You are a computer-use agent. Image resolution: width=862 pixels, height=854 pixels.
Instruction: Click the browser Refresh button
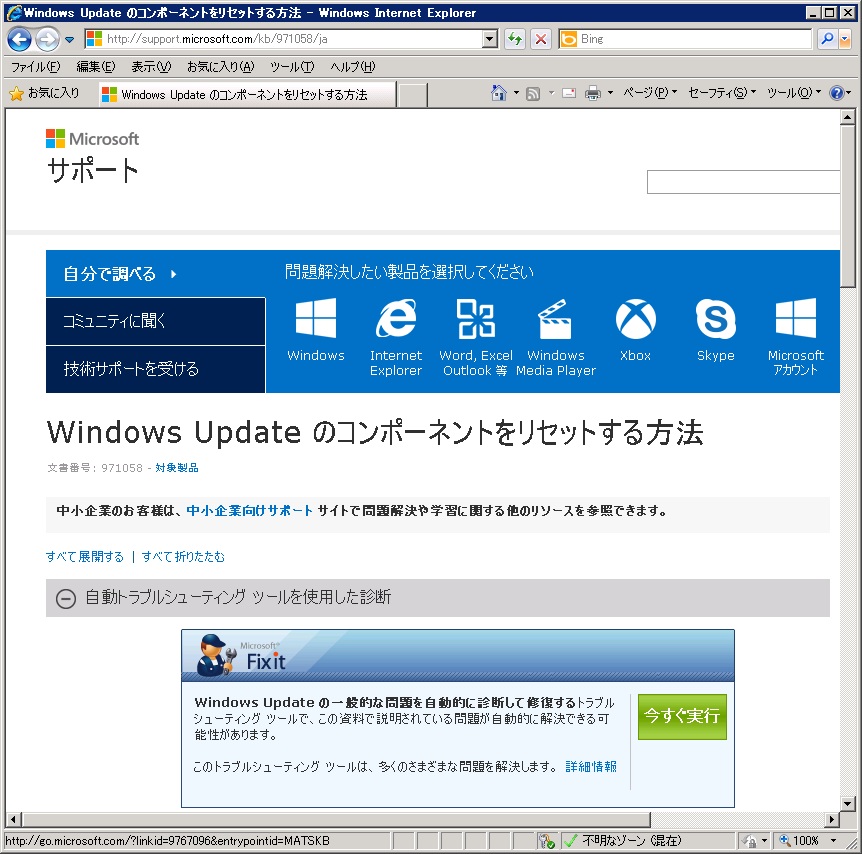(x=515, y=39)
